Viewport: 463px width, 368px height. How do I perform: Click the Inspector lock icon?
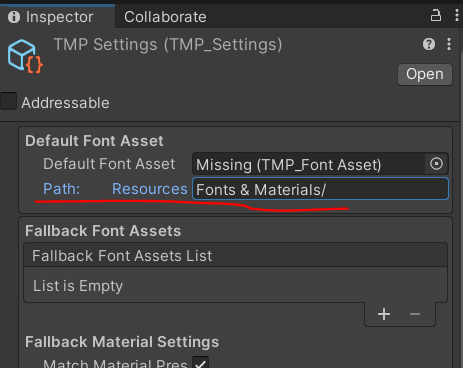(436, 16)
